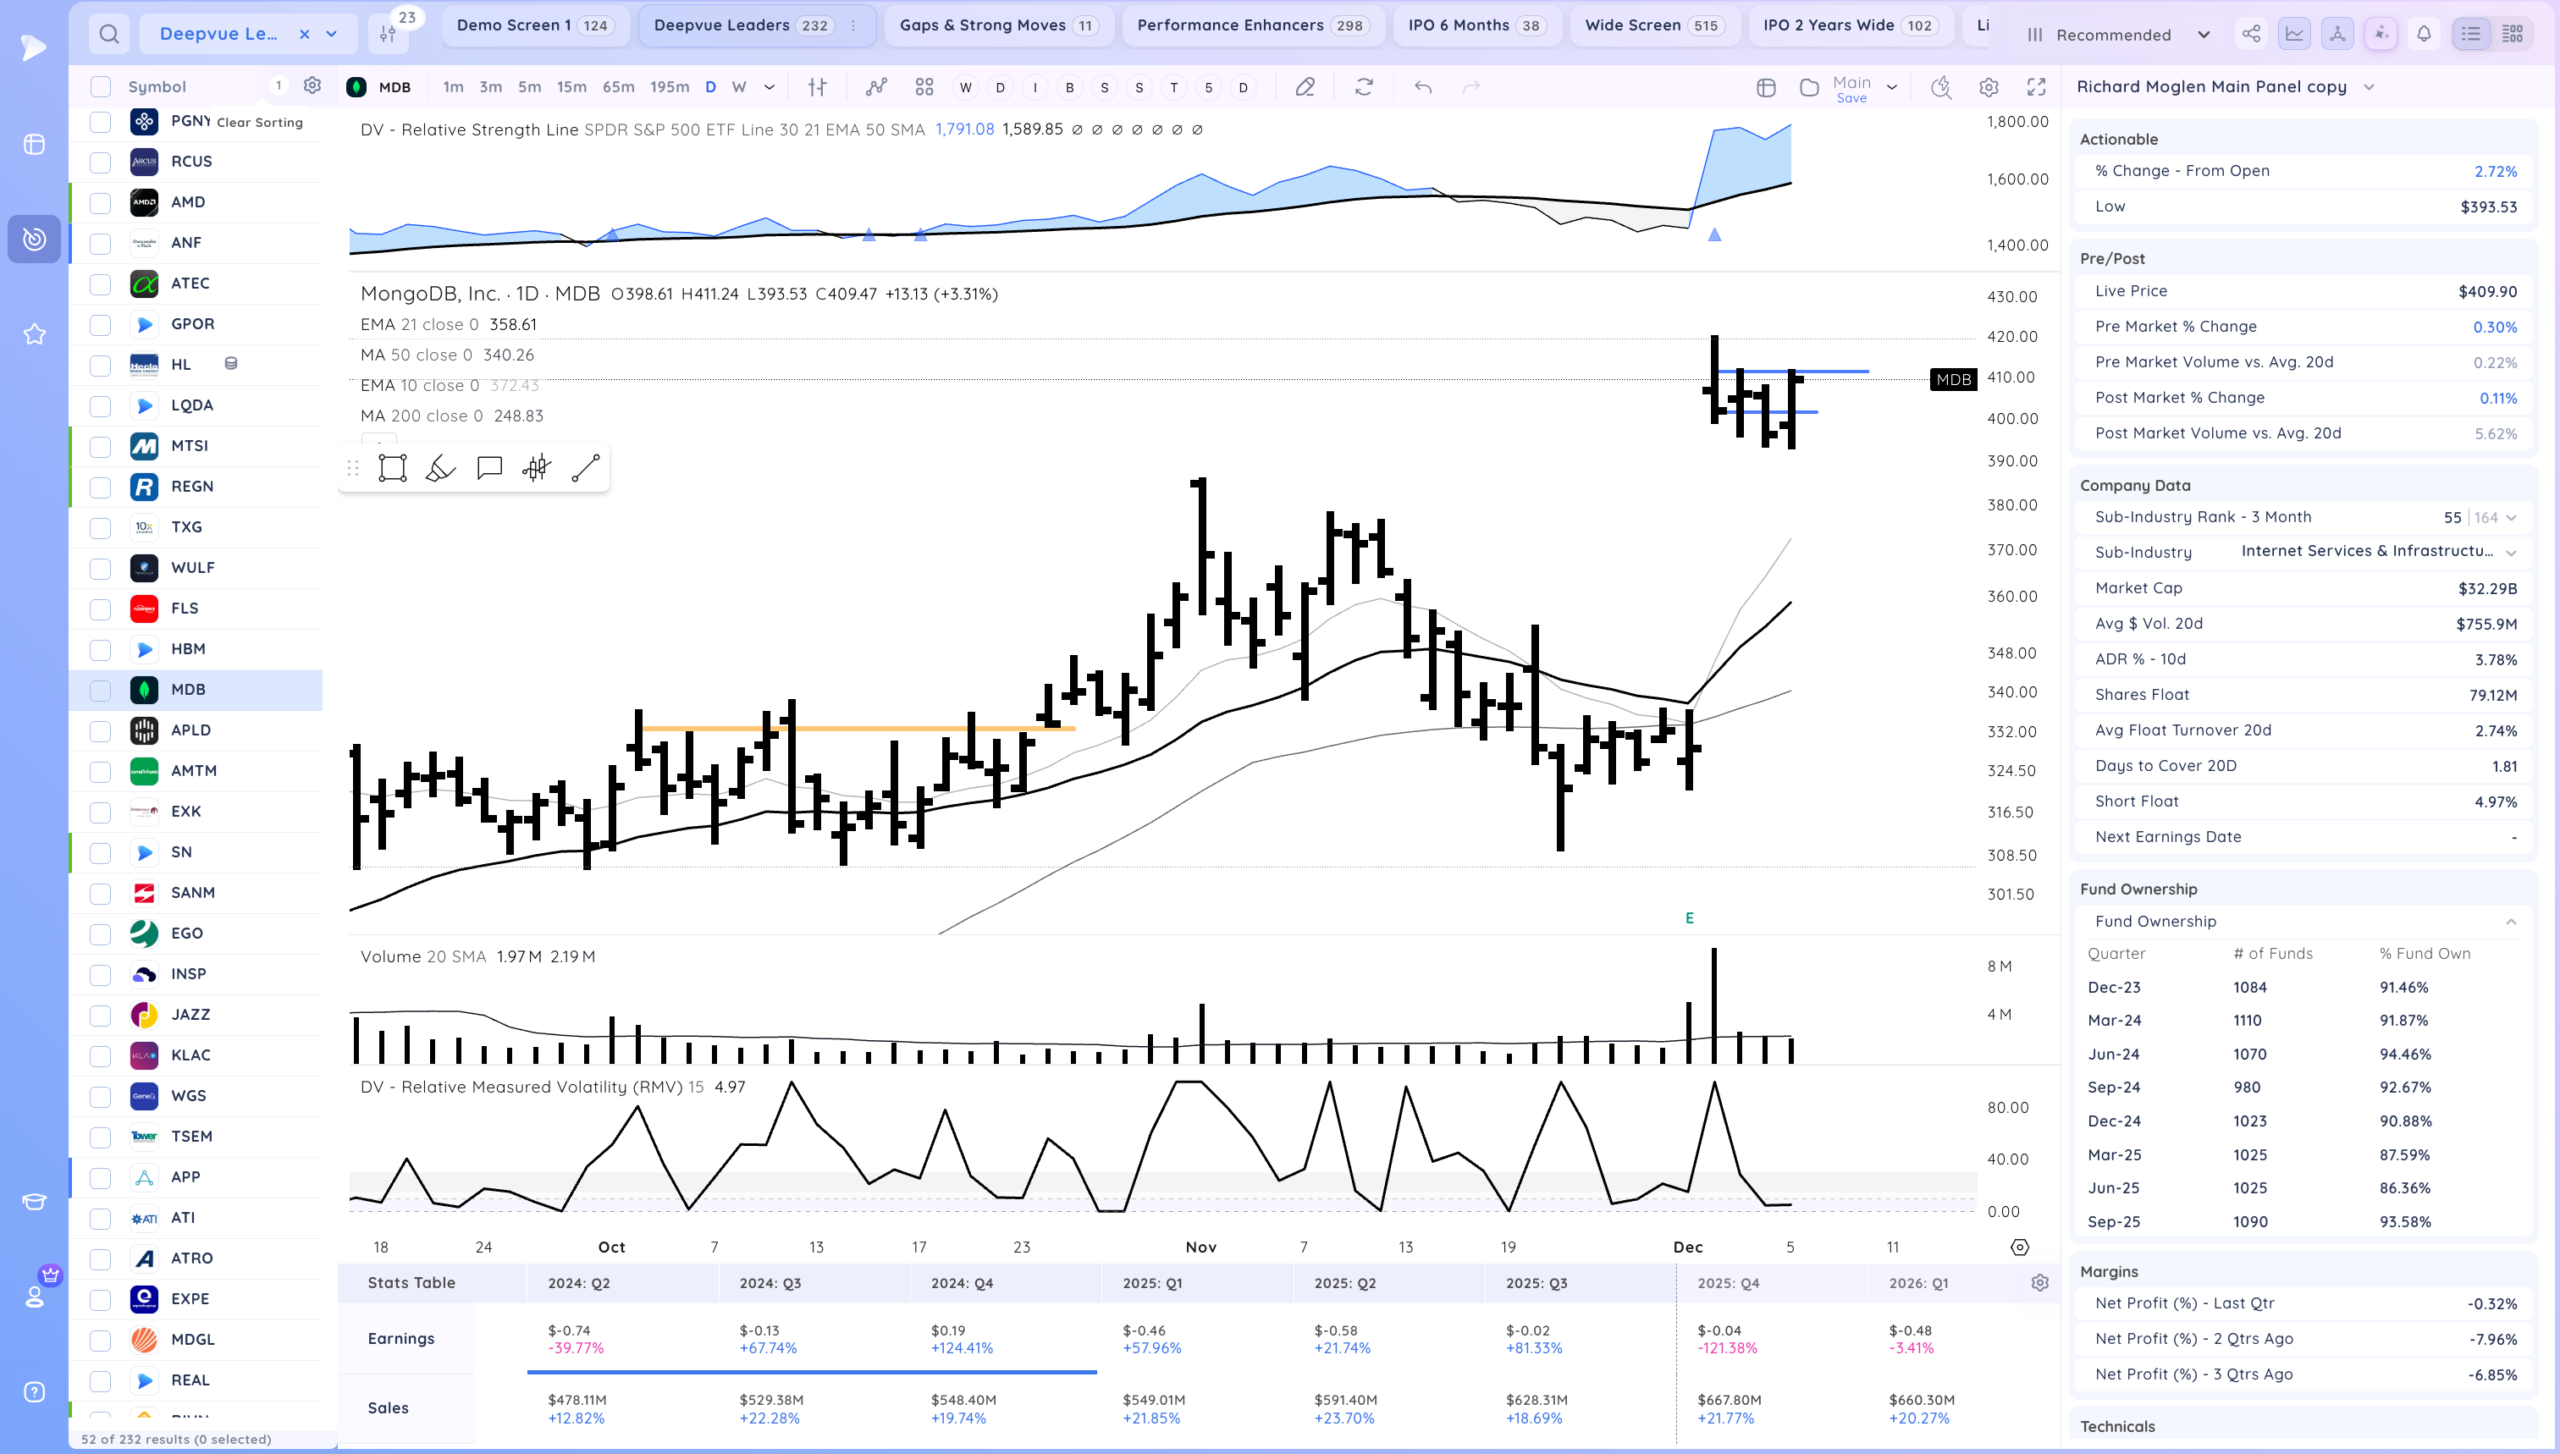Click the share icon in top bar
The image size is (2560, 1454).
click(x=2251, y=34)
